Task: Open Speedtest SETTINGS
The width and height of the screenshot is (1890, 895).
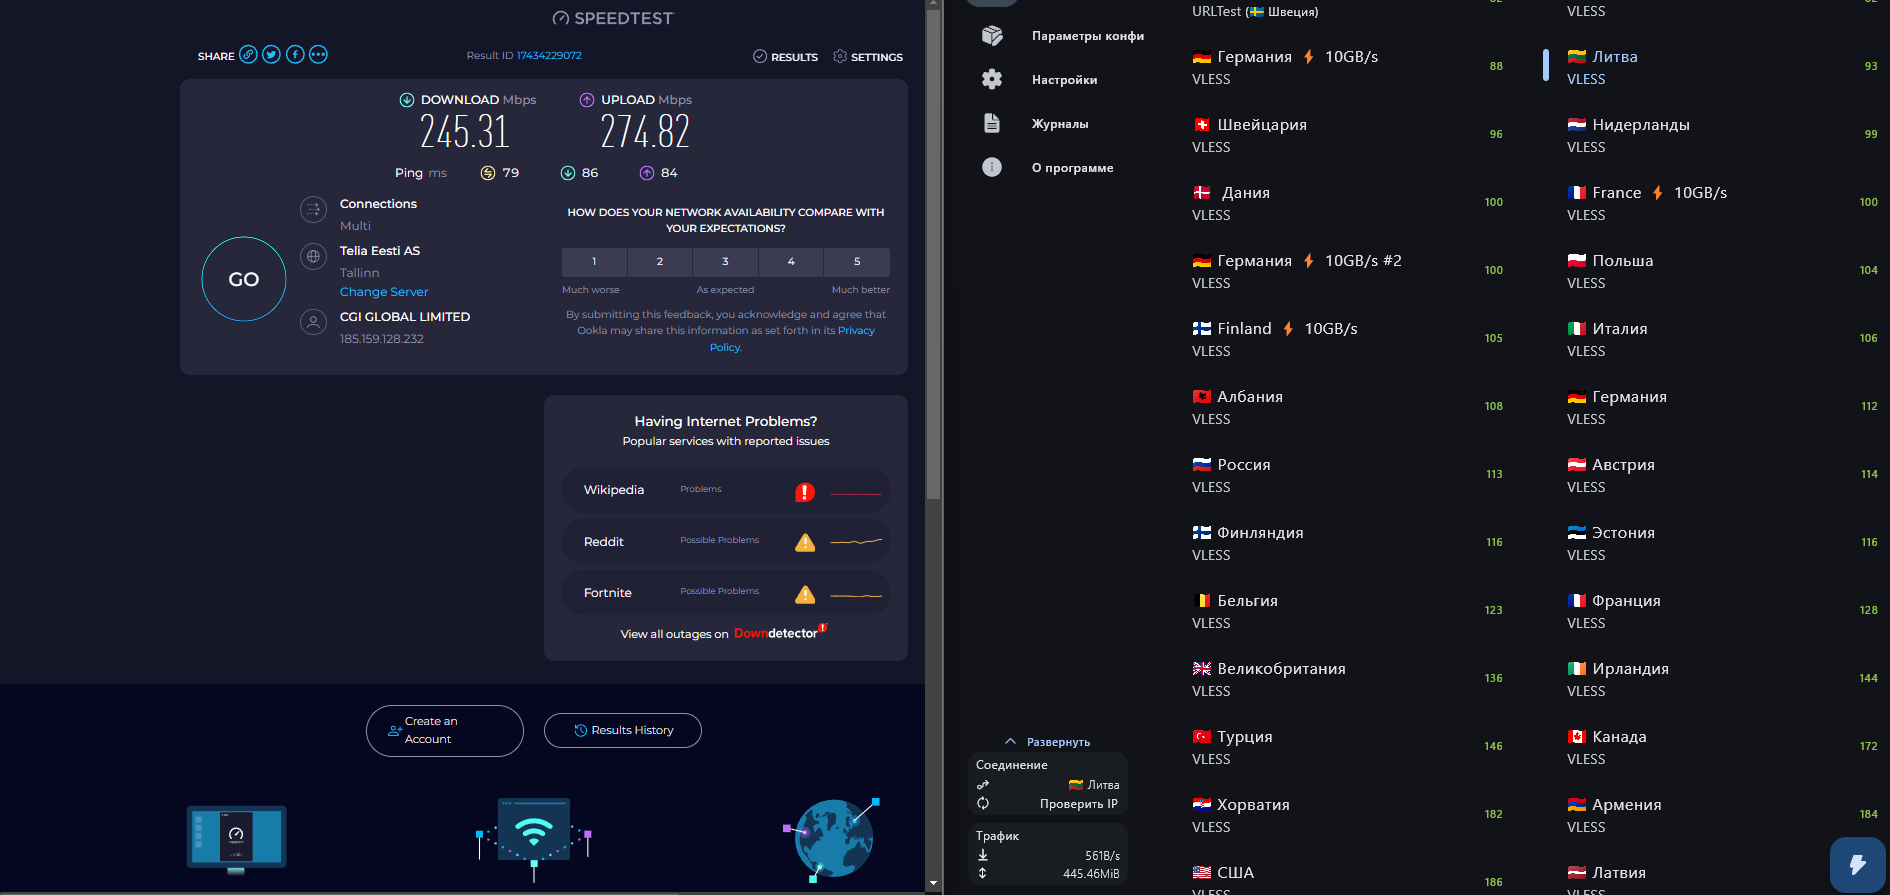Action: (x=868, y=57)
